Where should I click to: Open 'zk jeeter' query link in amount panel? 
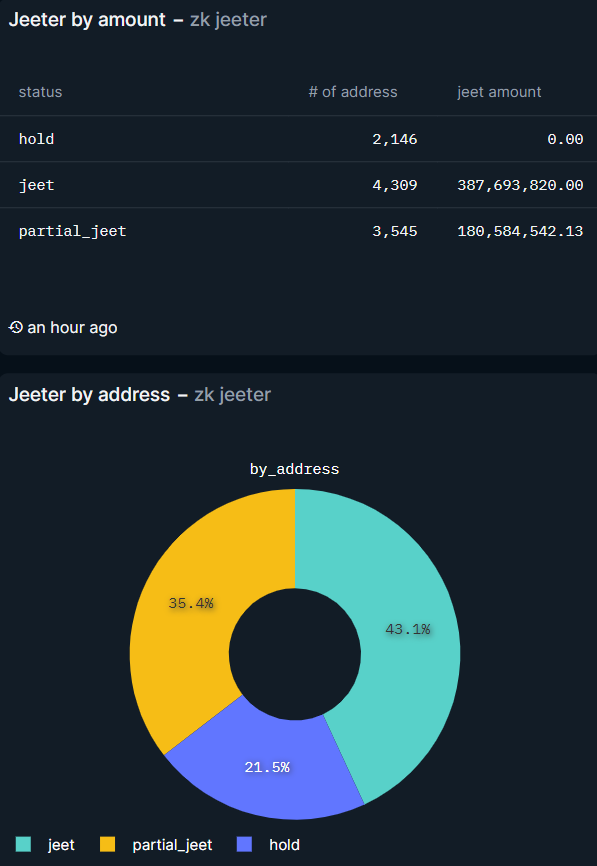point(229,19)
